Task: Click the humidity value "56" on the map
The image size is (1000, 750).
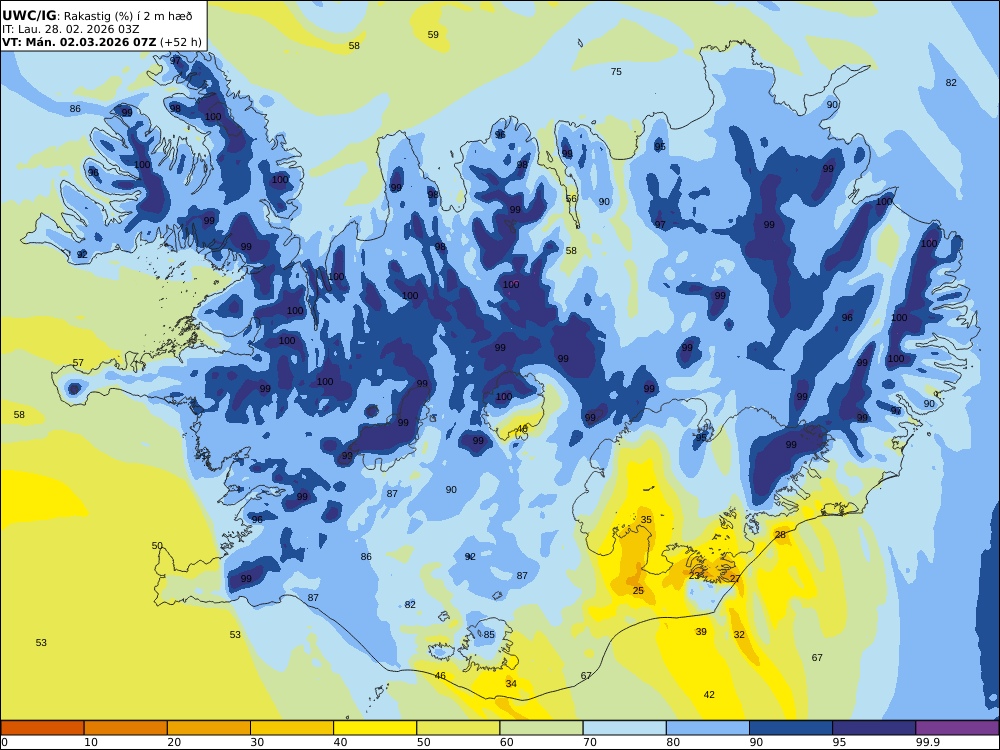Action: pos(571,199)
